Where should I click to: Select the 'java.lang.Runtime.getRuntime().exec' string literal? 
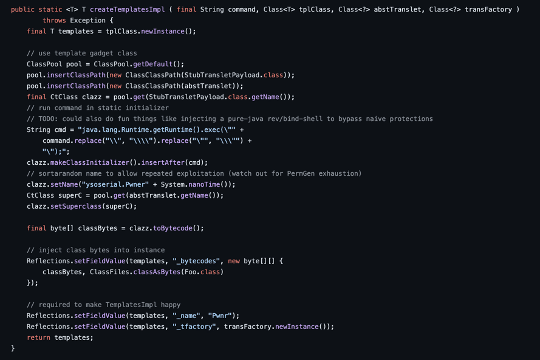[x=157, y=130]
